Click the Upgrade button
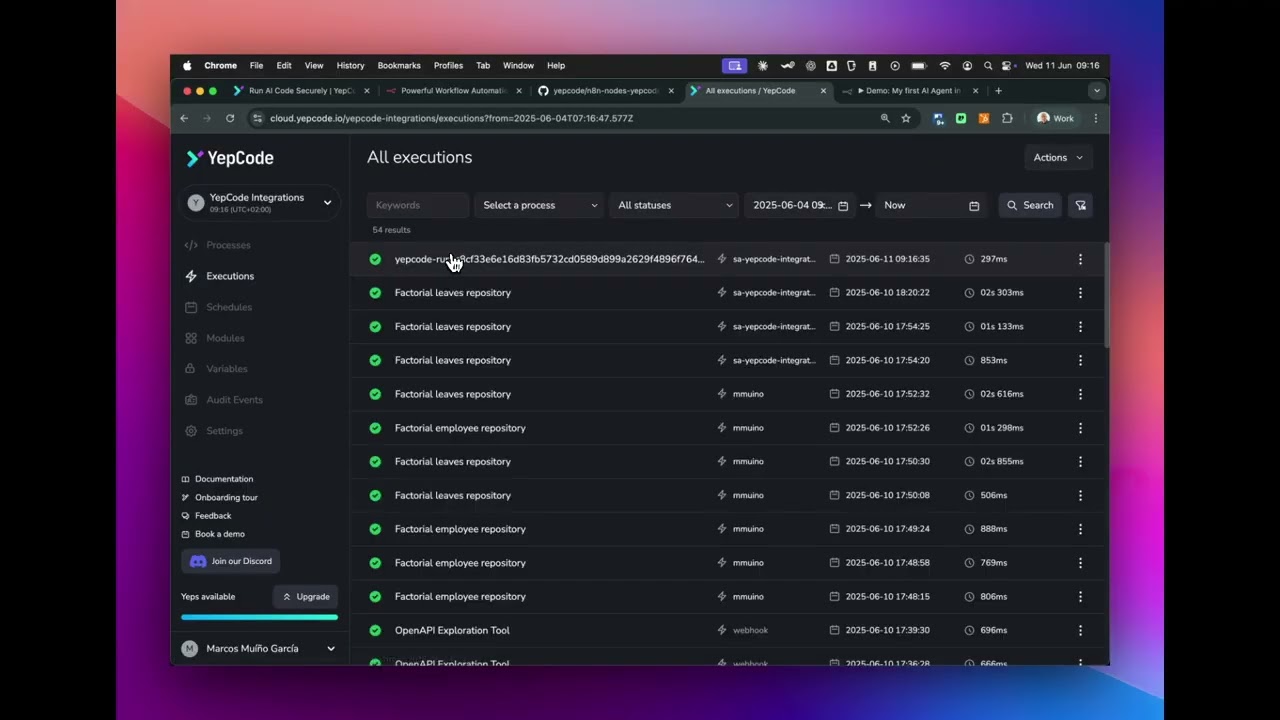This screenshot has height=720, width=1280. [x=305, y=597]
